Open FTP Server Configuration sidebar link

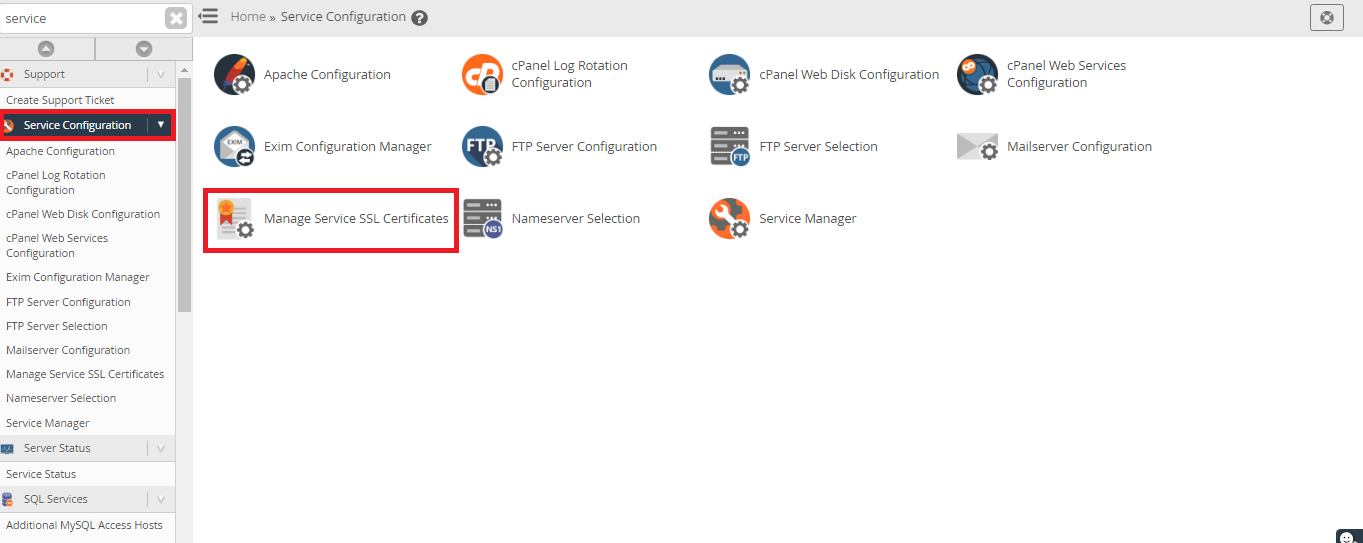tap(68, 303)
